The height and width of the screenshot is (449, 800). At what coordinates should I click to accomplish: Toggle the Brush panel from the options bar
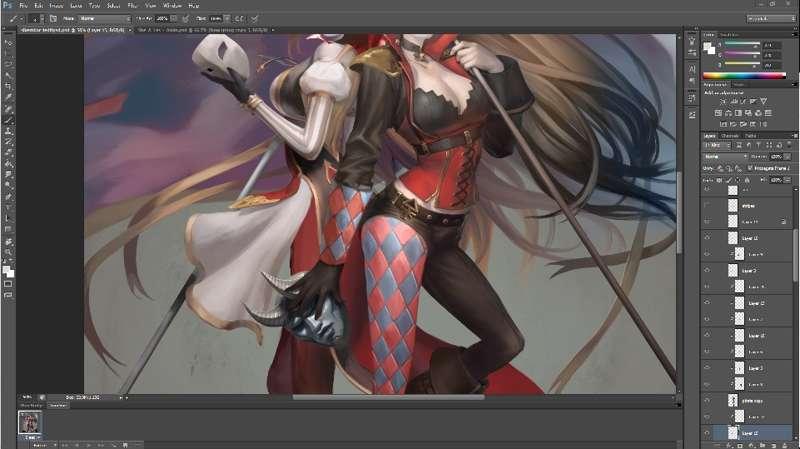click(53, 18)
